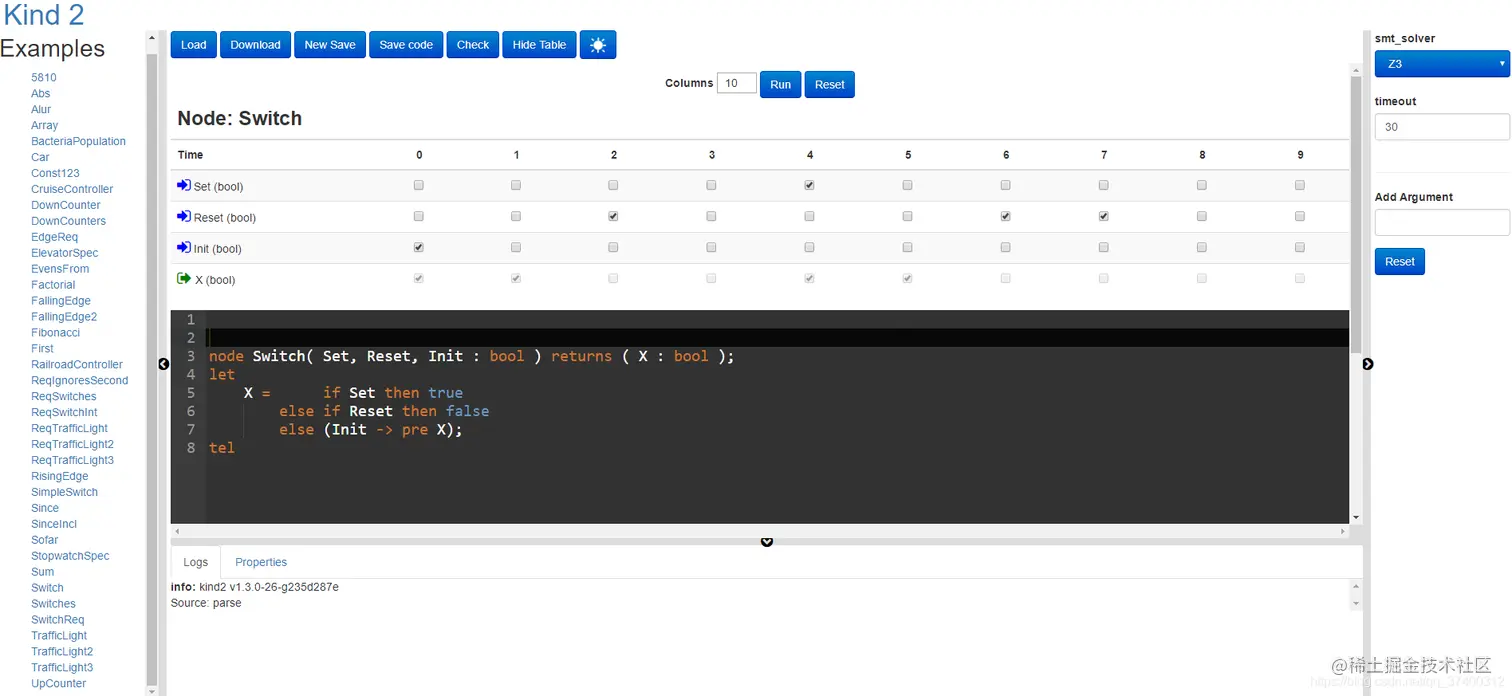This screenshot has height=696, width=1512.
Task: Run the simulation with Run button
Action: (x=780, y=84)
